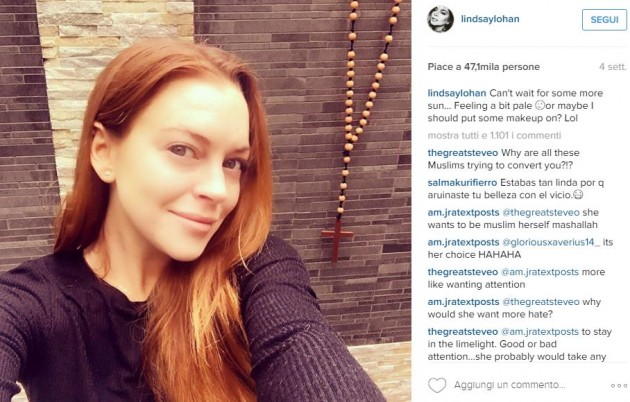630x402 pixels.
Task: Open thegreatsteveo username on 'limelight' comment
Action: click(462, 332)
